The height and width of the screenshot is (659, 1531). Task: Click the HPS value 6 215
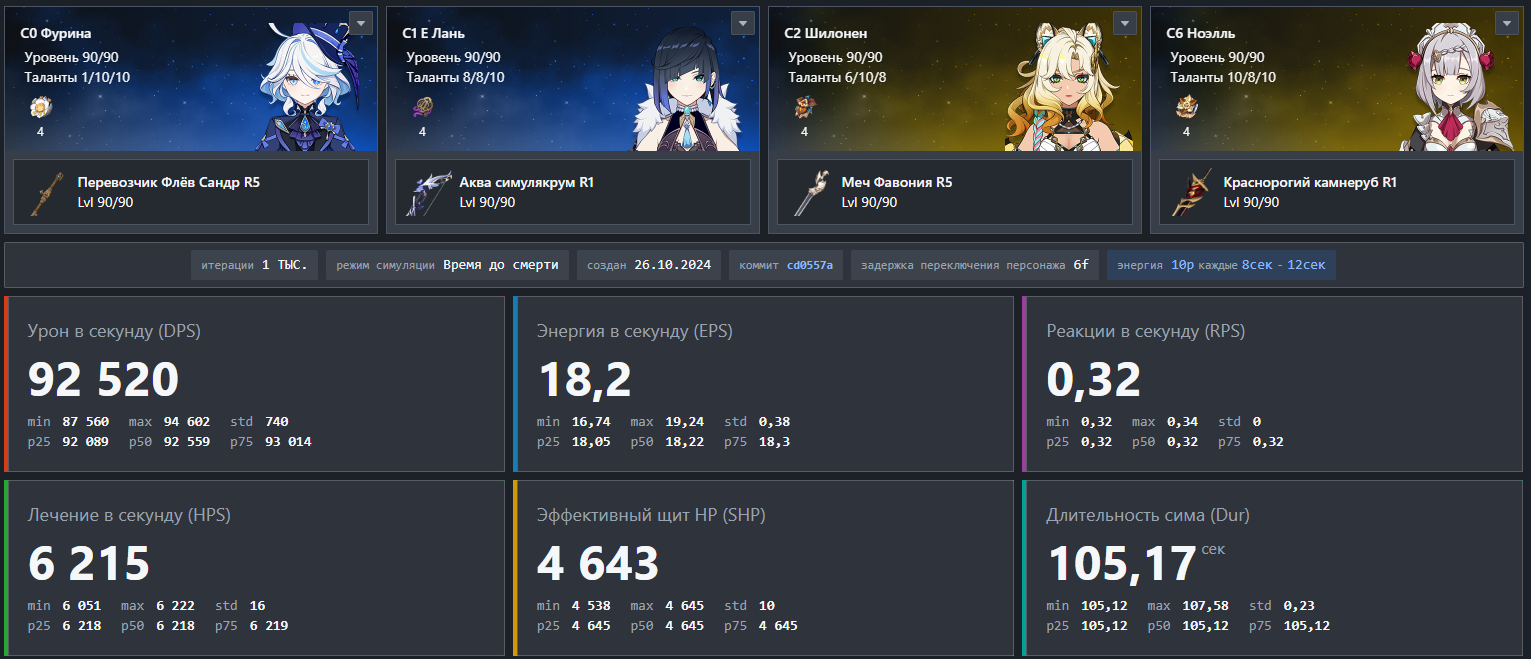click(x=89, y=564)
